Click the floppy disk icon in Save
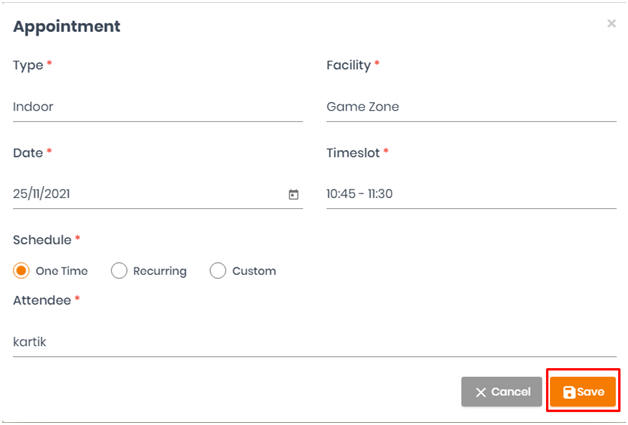628x425 pixels. [569, 392]
